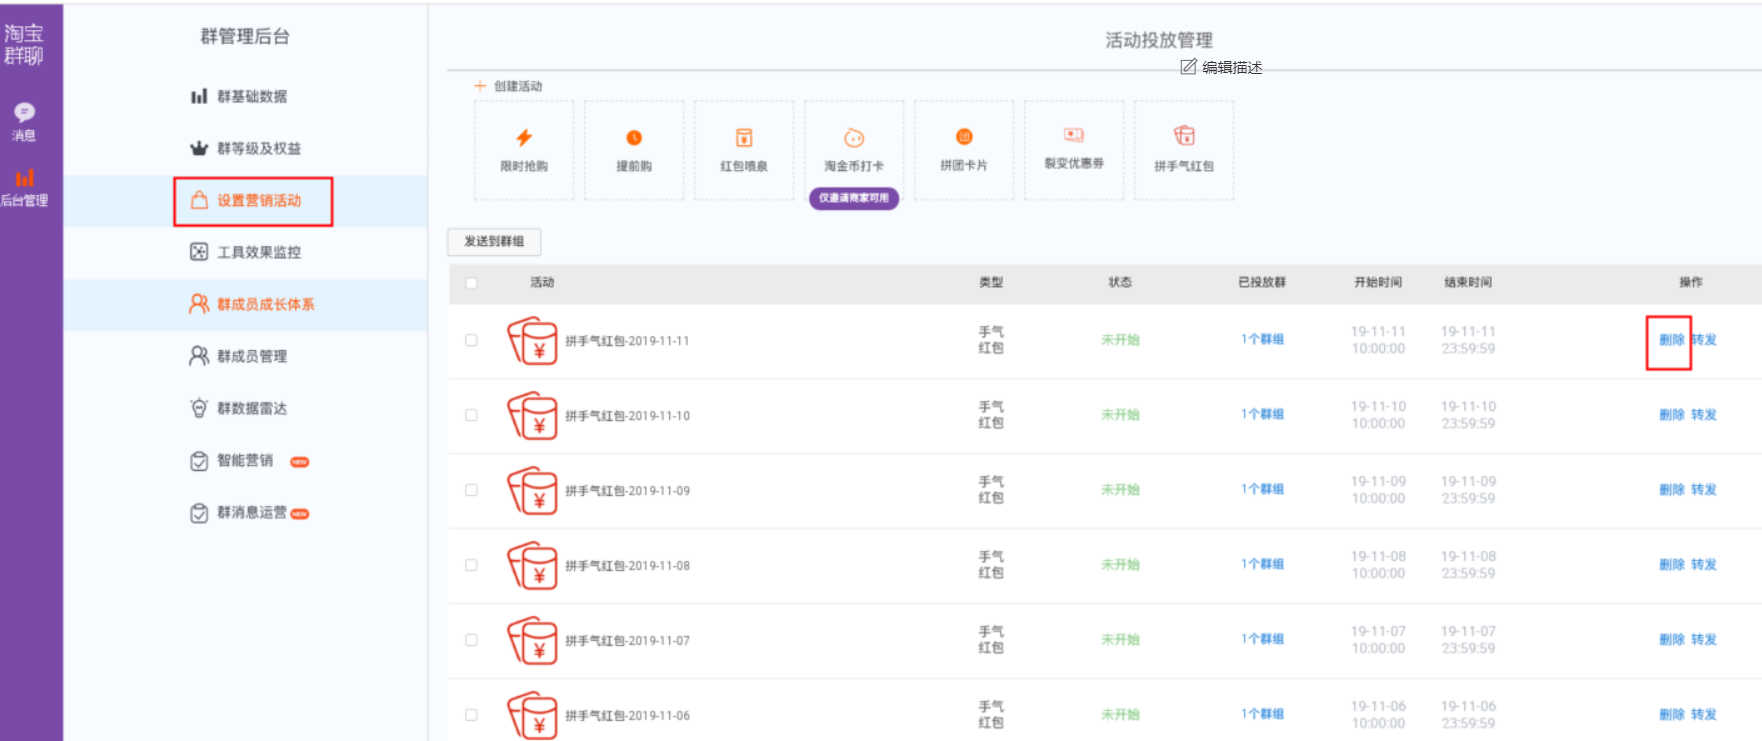Choose the 淘金币打卡 piggy icon

point(854,138)
